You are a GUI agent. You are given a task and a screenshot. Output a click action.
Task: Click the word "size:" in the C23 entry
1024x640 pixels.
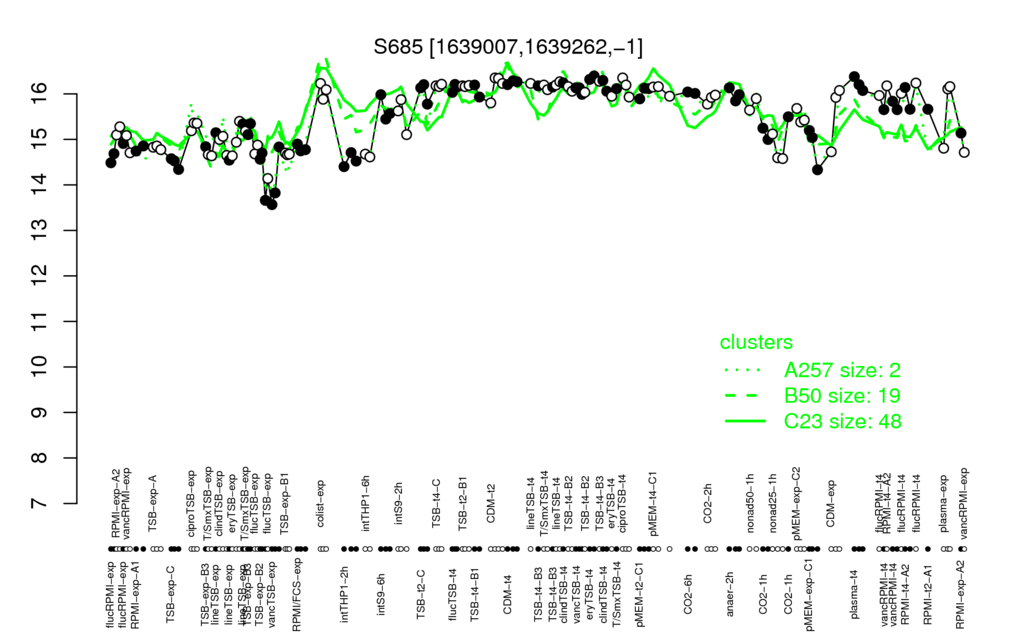click(850, 422)
